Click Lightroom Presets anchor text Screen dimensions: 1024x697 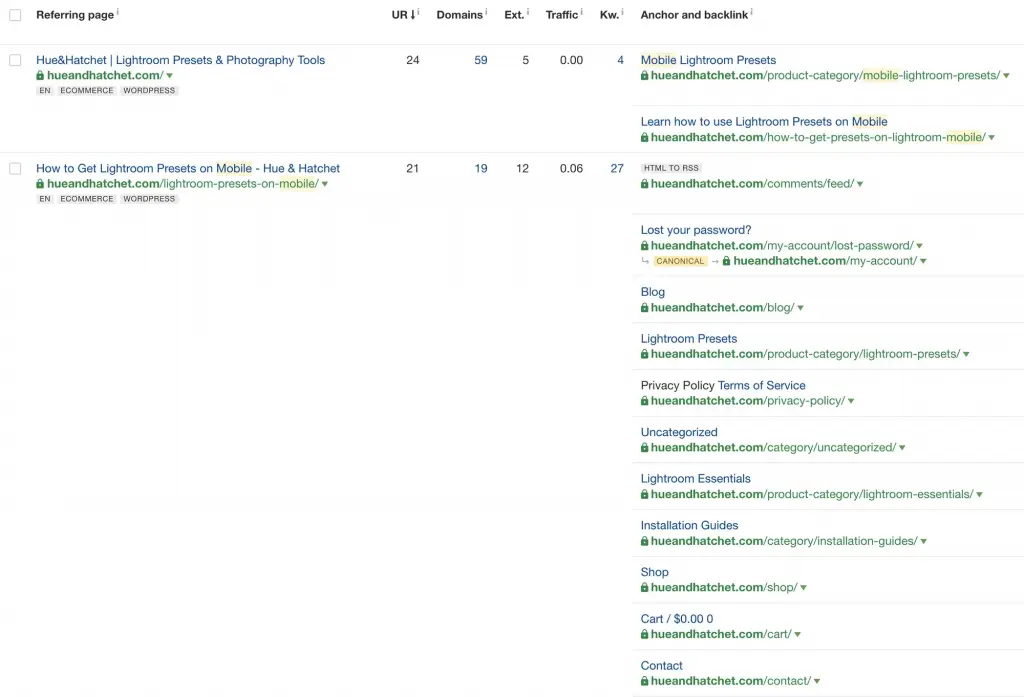click(x=688, y=338)
